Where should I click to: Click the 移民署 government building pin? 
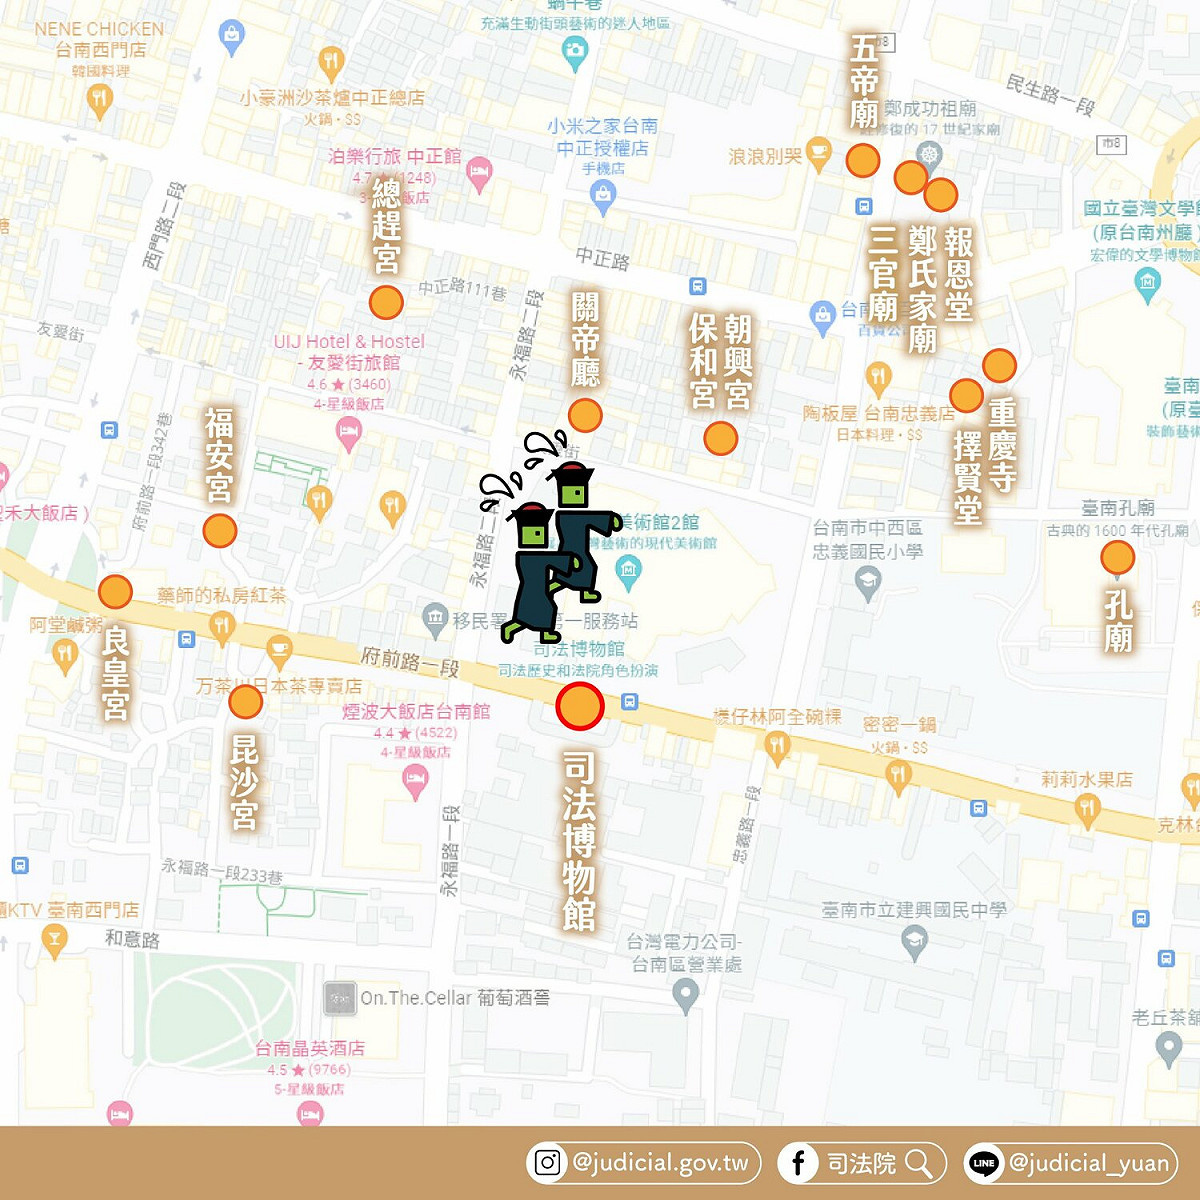pyautogui.click(x=435, y=620)
